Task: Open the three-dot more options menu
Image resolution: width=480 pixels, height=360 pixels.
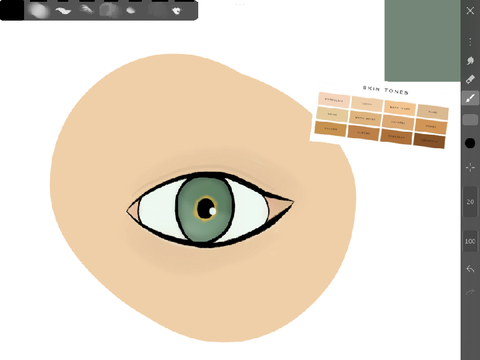Action: coord(470,42)
